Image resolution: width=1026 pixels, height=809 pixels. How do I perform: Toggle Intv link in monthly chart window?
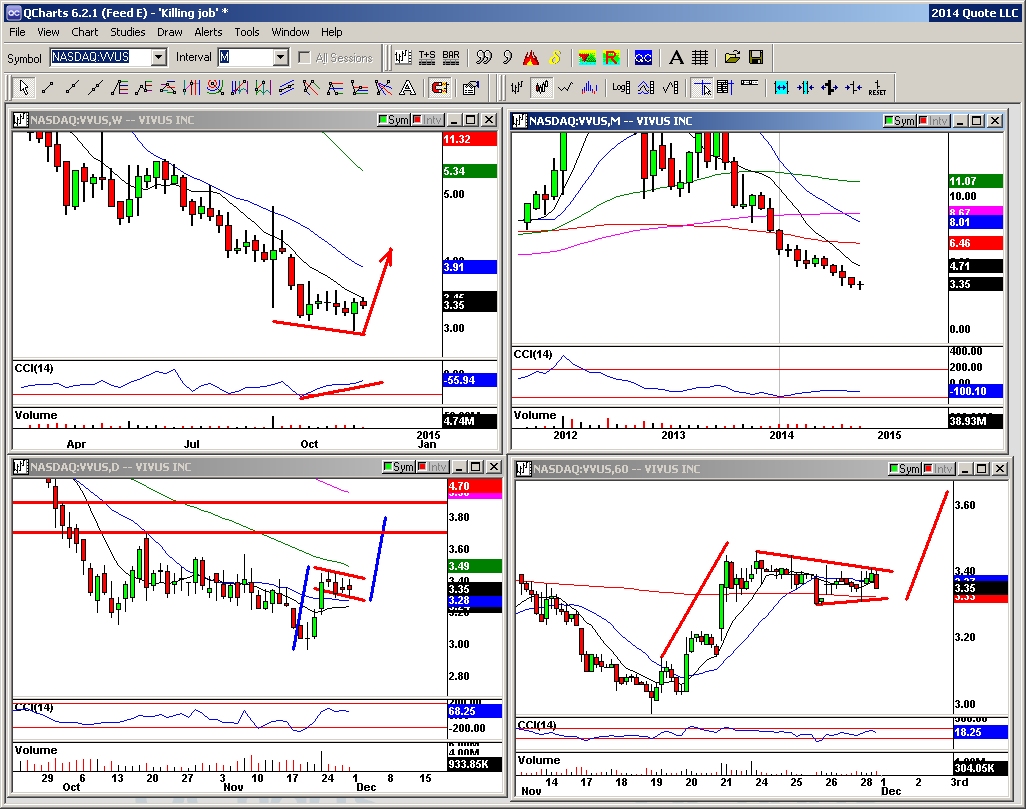(x=934, y=120)
